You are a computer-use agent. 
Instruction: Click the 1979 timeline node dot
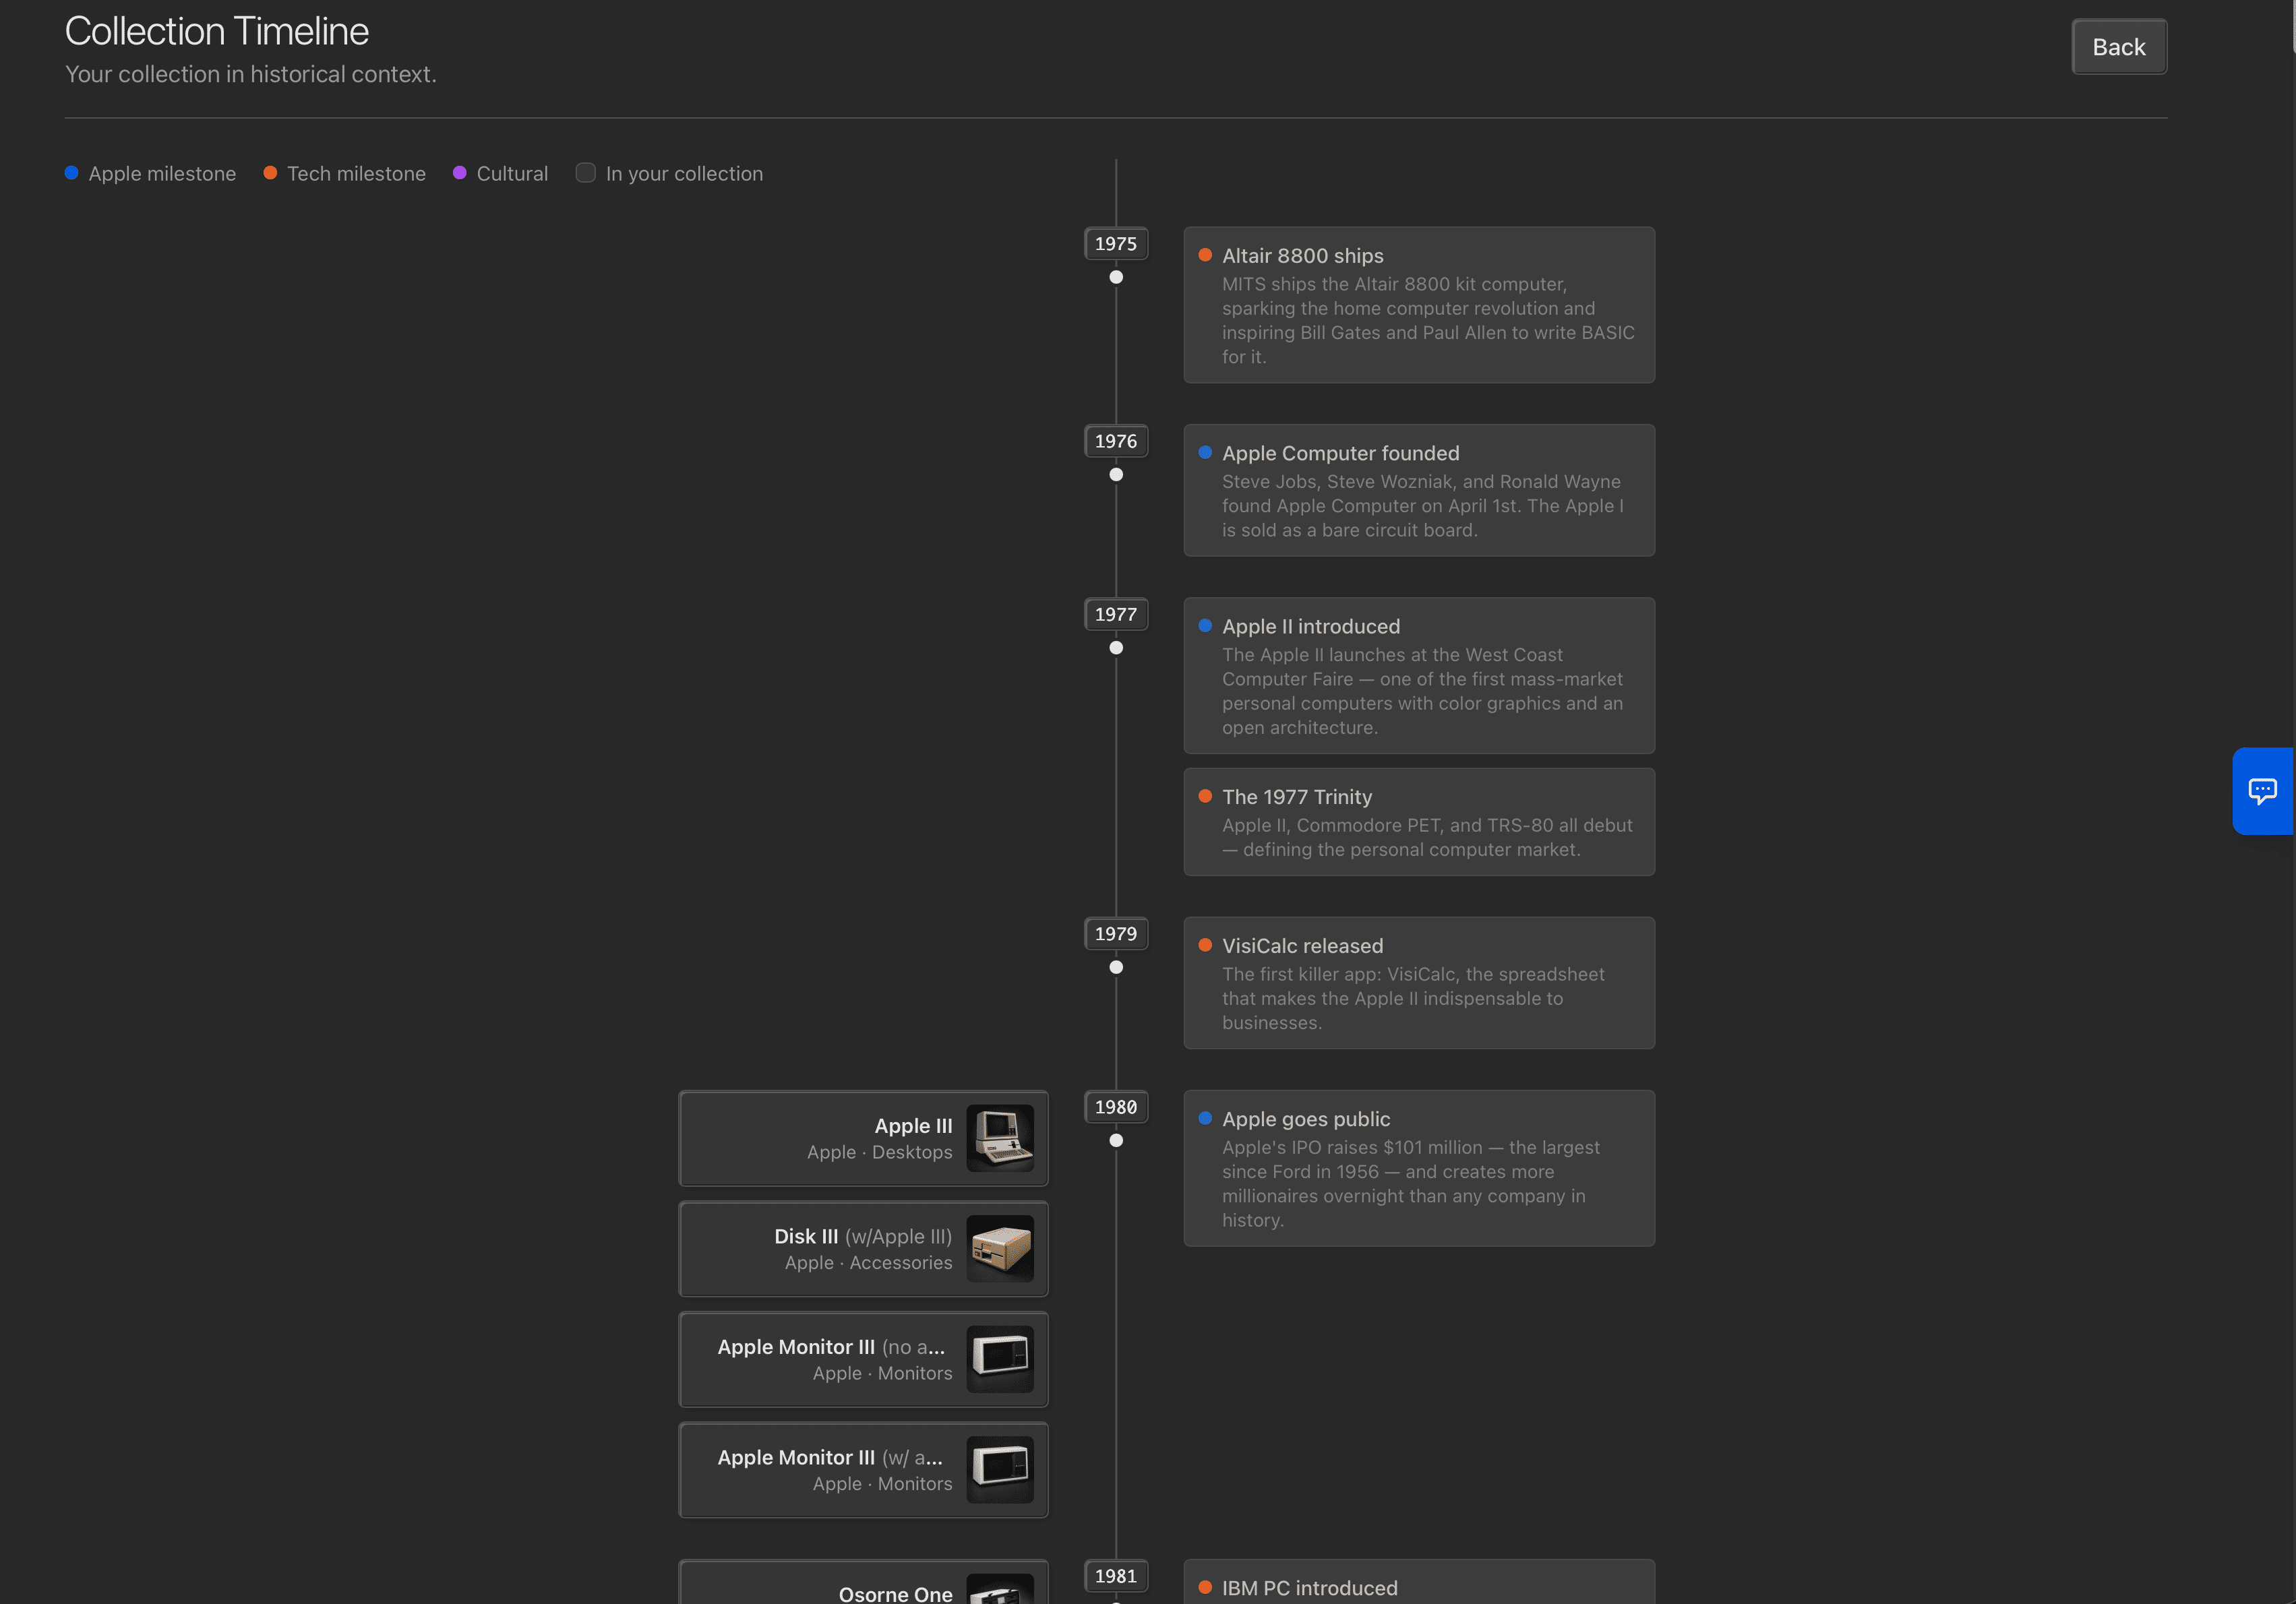click(1116, 967)
